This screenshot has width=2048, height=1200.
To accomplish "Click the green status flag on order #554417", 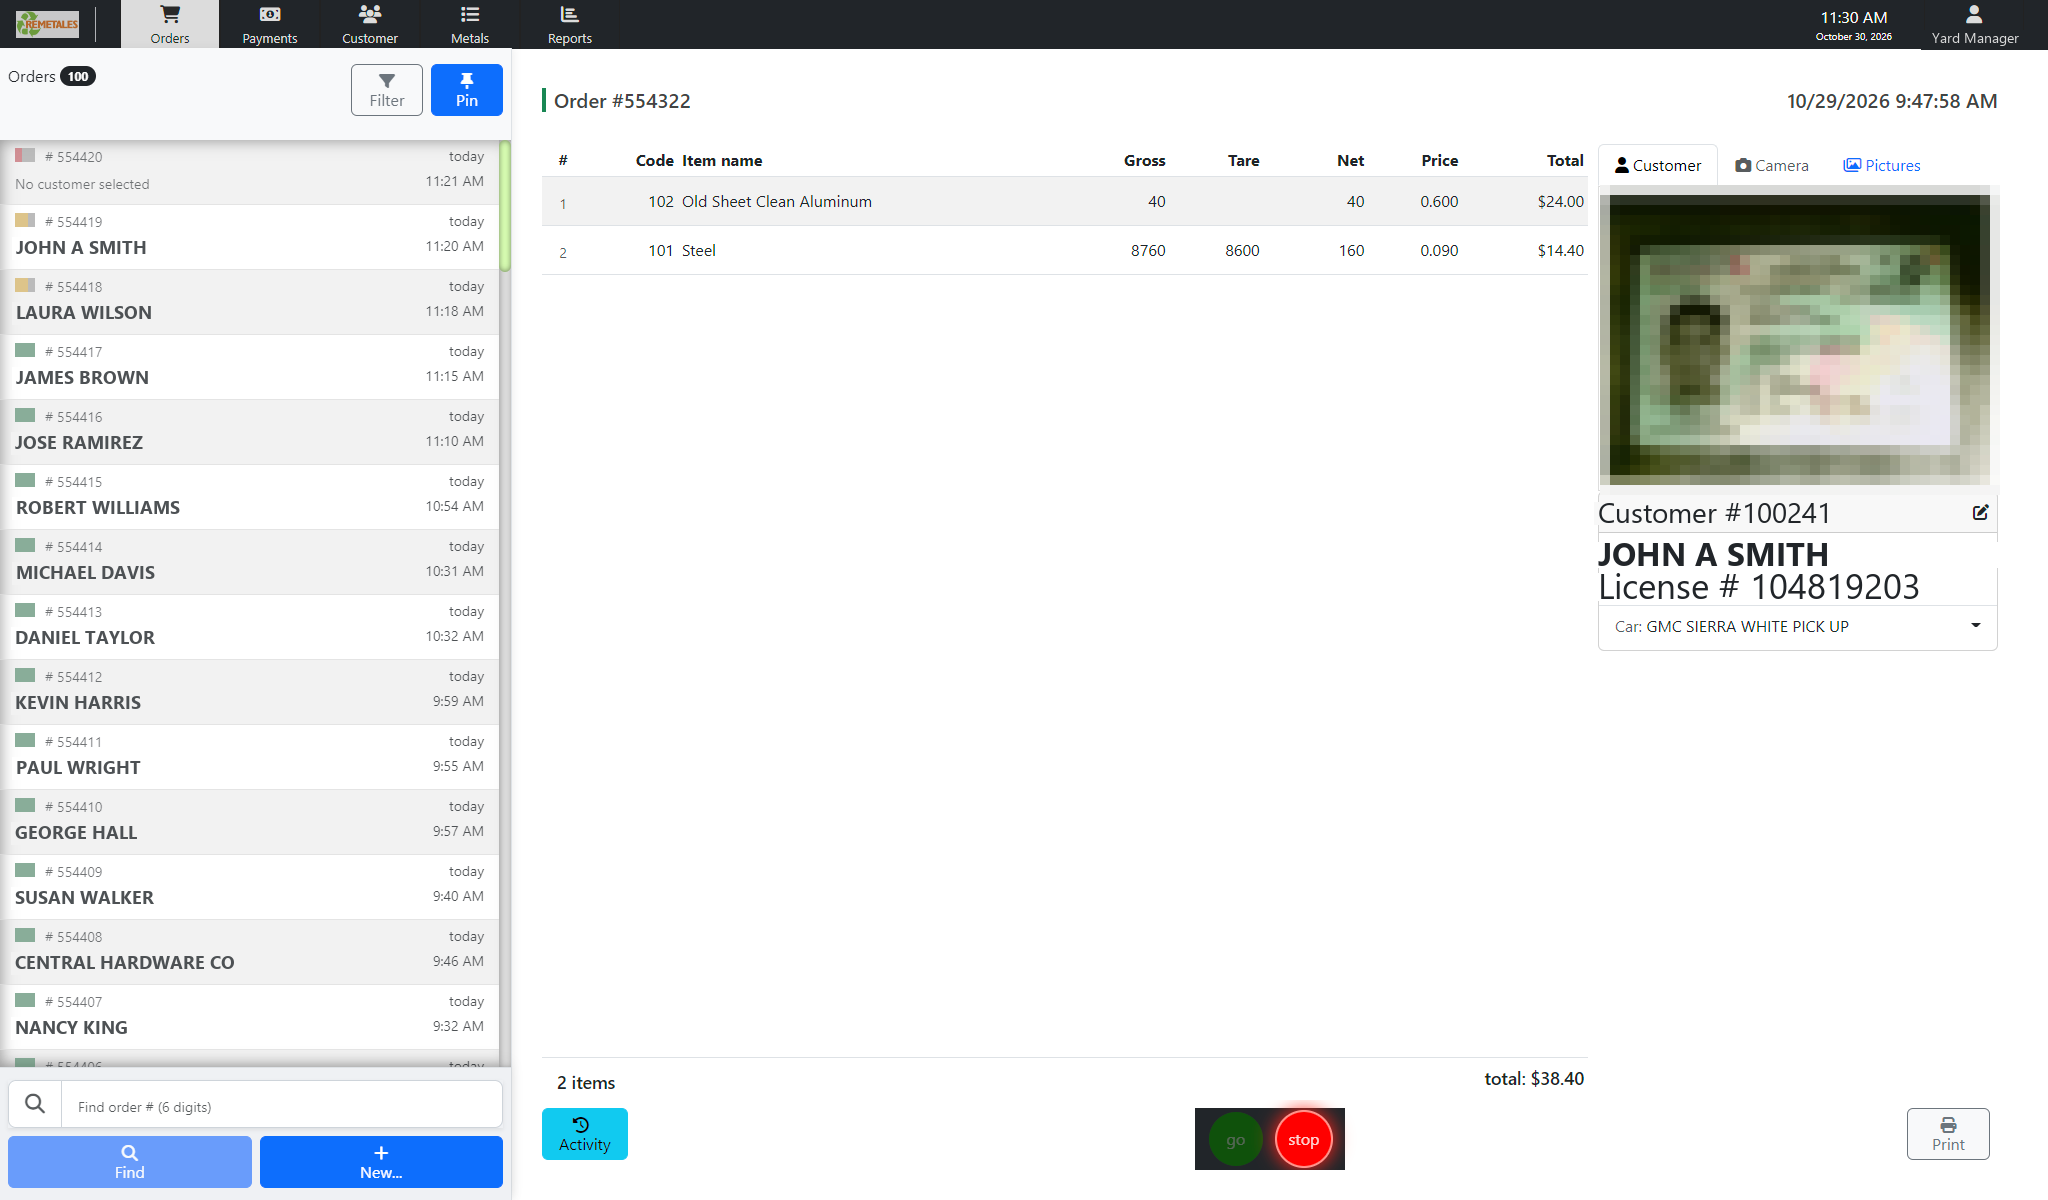I will point(25,350).
